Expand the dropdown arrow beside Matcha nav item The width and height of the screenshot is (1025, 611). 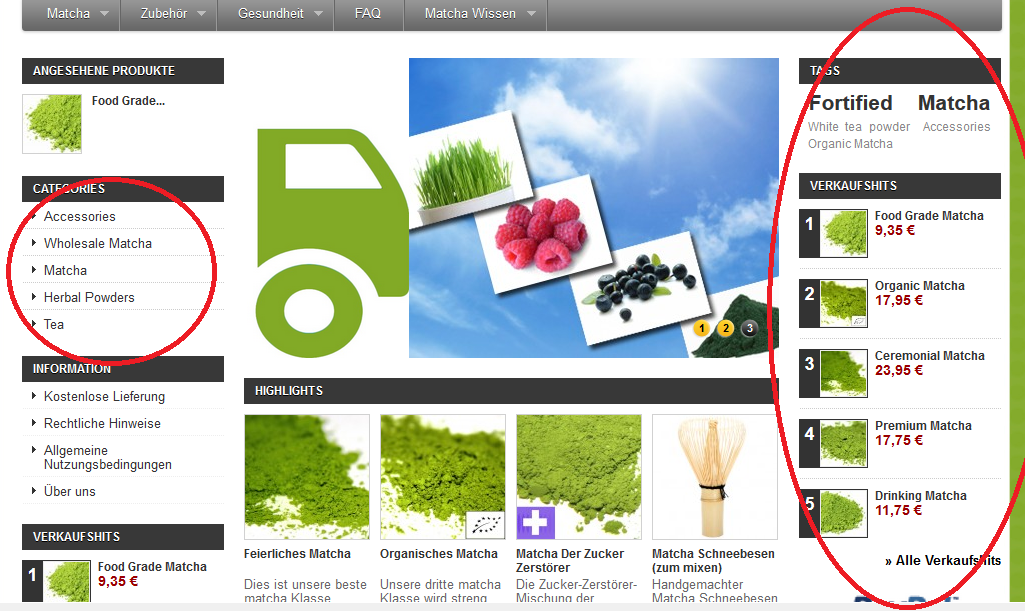coord(105,14)
